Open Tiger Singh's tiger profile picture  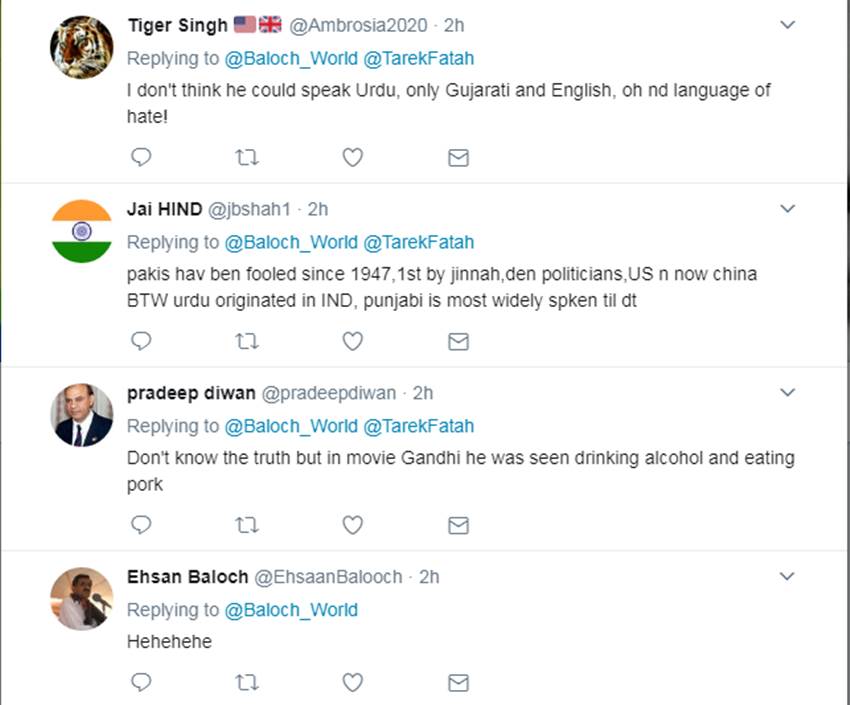click(82, 47)
